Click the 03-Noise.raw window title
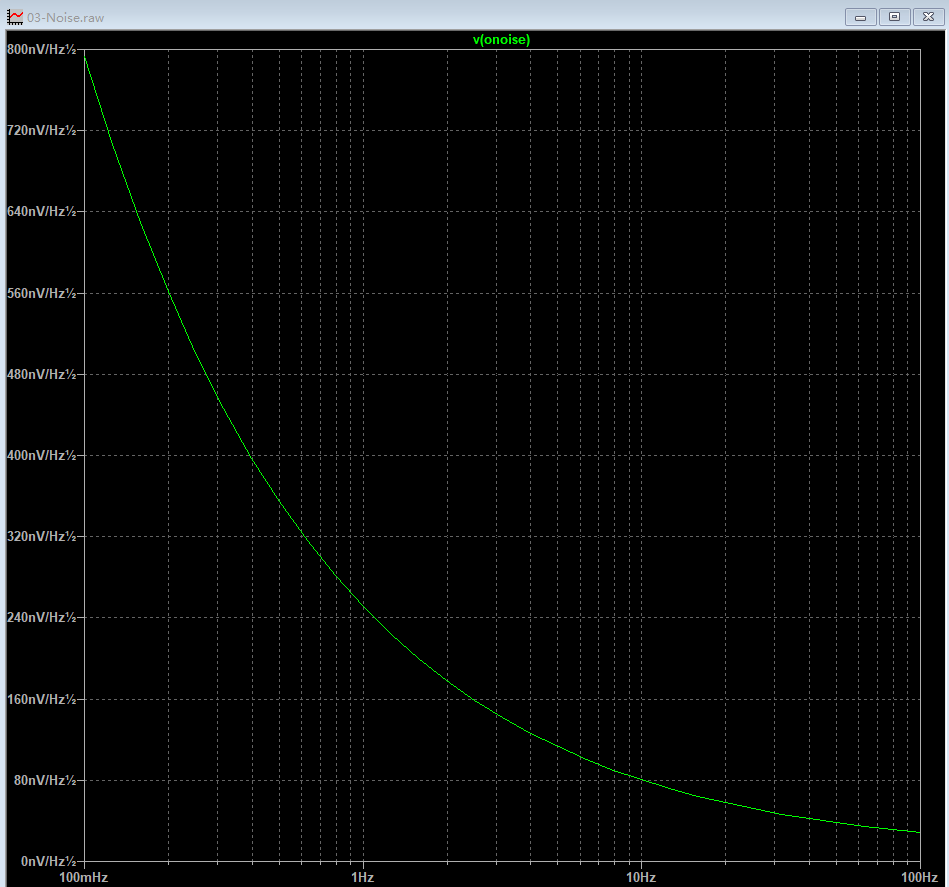The width and height of the screenshot is (949, 887). [65, 18]
